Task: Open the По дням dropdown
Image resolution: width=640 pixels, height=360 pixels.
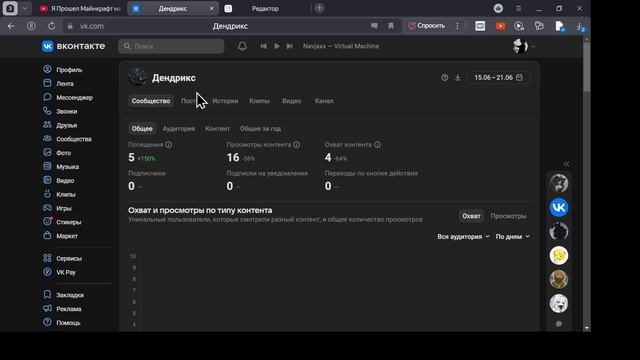Action: [x=512, y=237]
